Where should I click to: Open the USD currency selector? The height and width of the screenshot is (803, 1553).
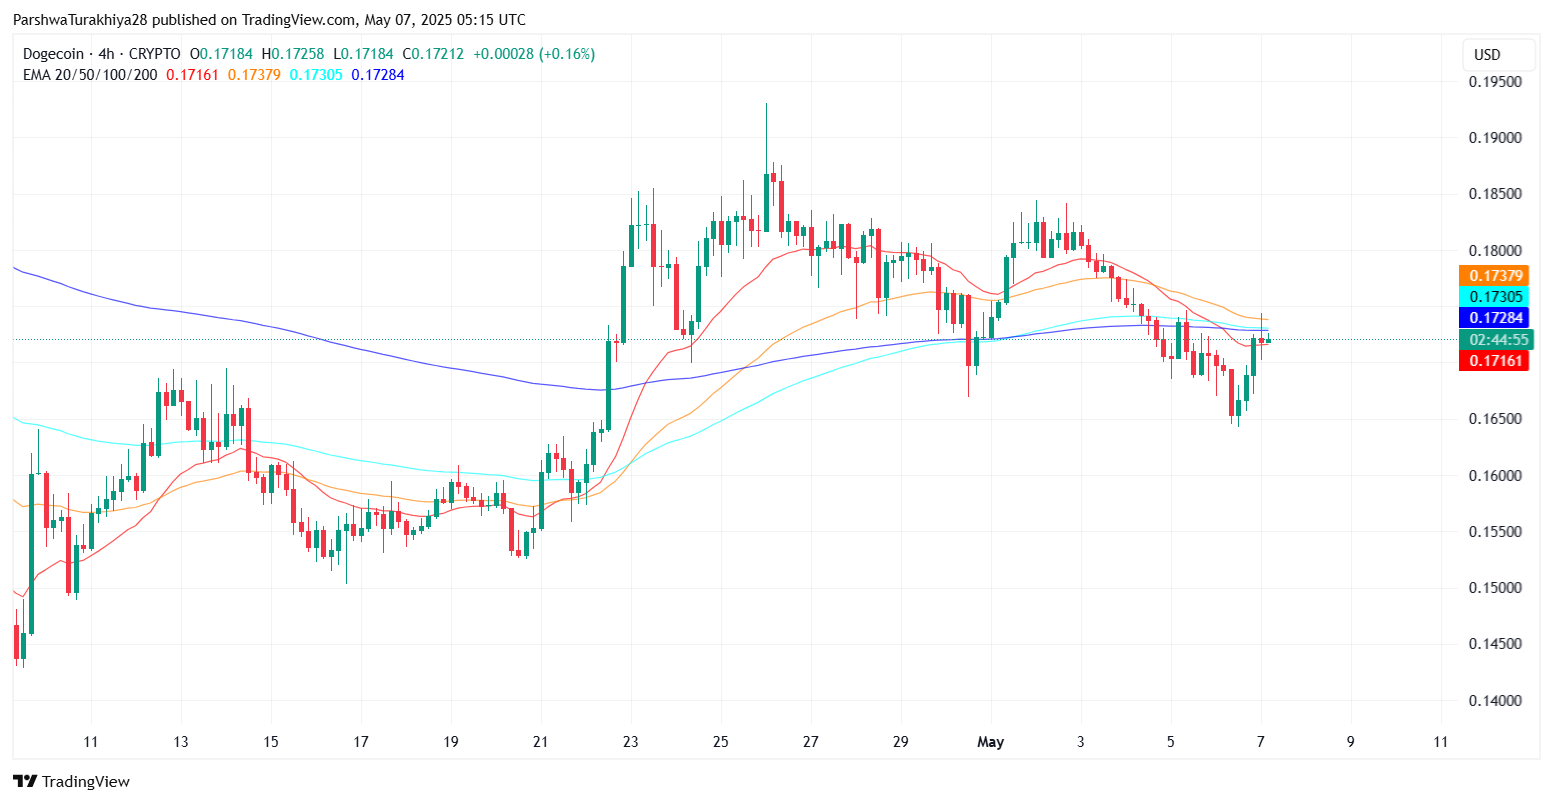[1487, 55]
